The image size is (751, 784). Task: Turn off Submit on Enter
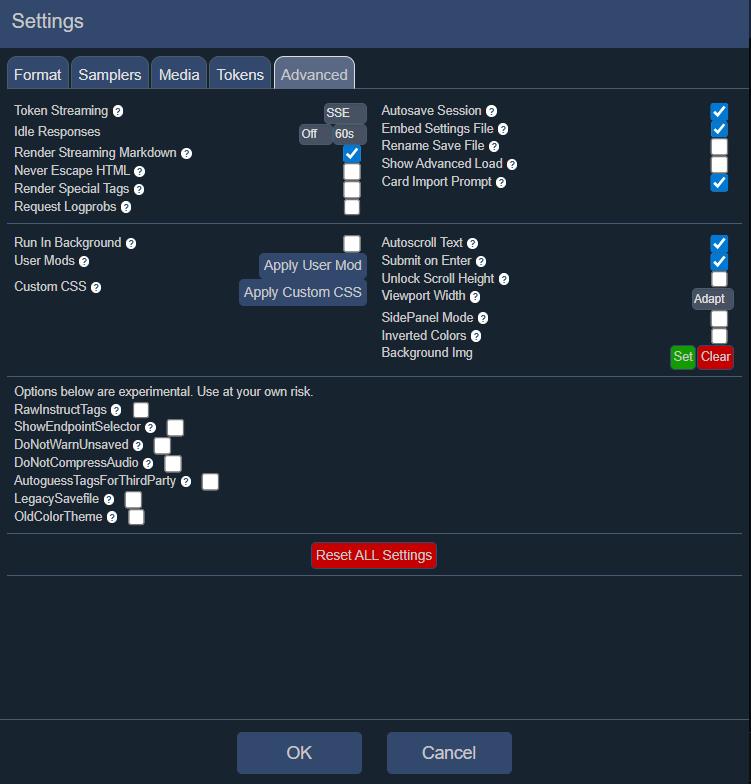pyautogui.click(x=719, y=262)
